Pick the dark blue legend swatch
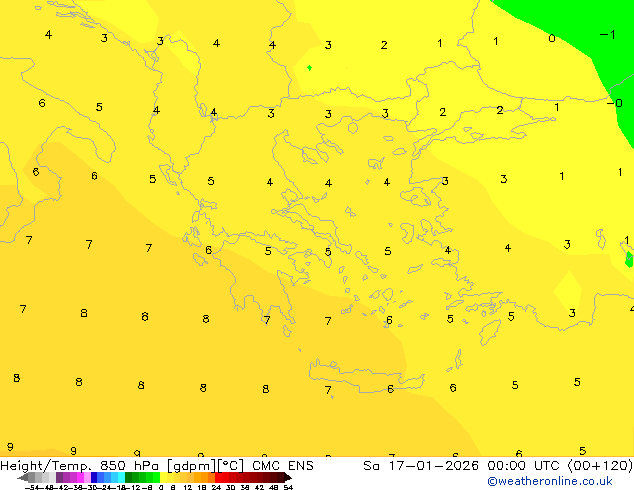 coord(94,477)
